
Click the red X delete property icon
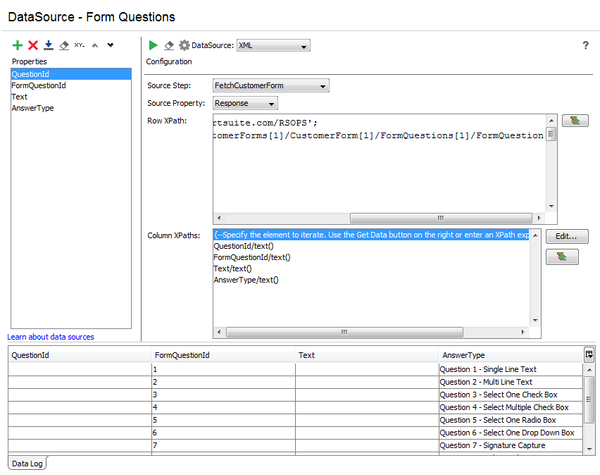(x=33, y=46)
